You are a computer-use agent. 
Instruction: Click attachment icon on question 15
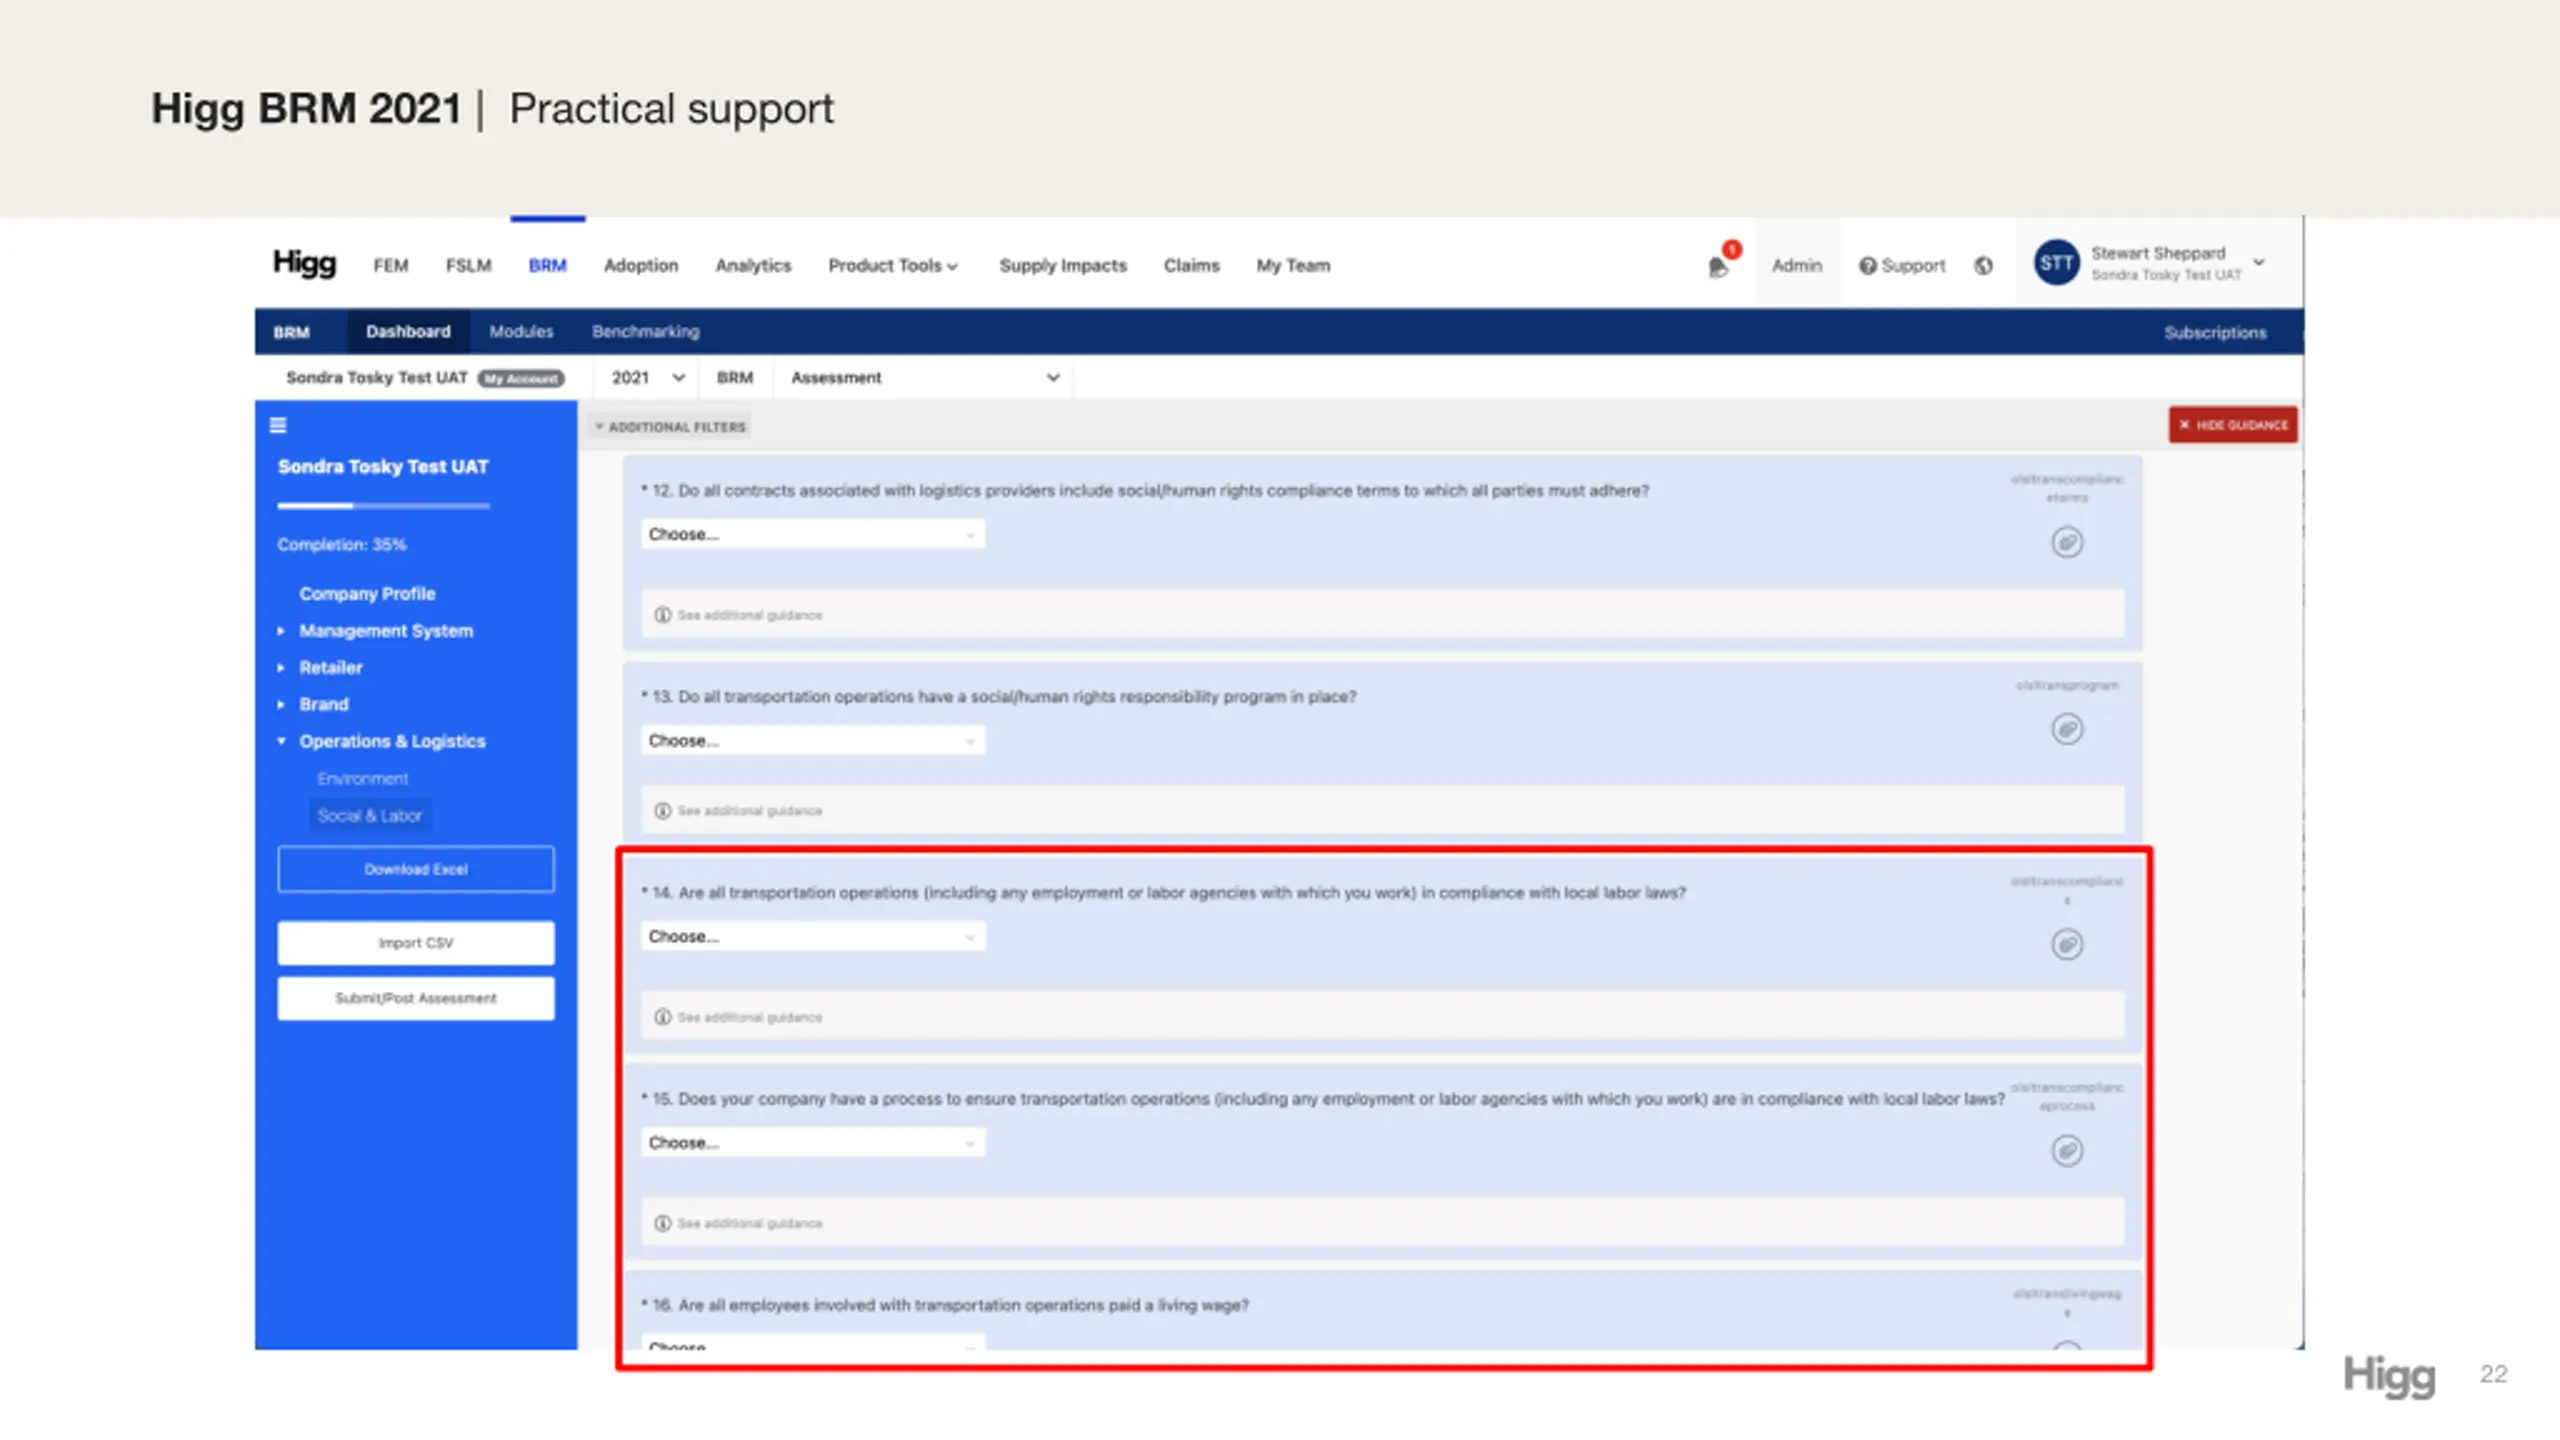coord(2067,1151)
